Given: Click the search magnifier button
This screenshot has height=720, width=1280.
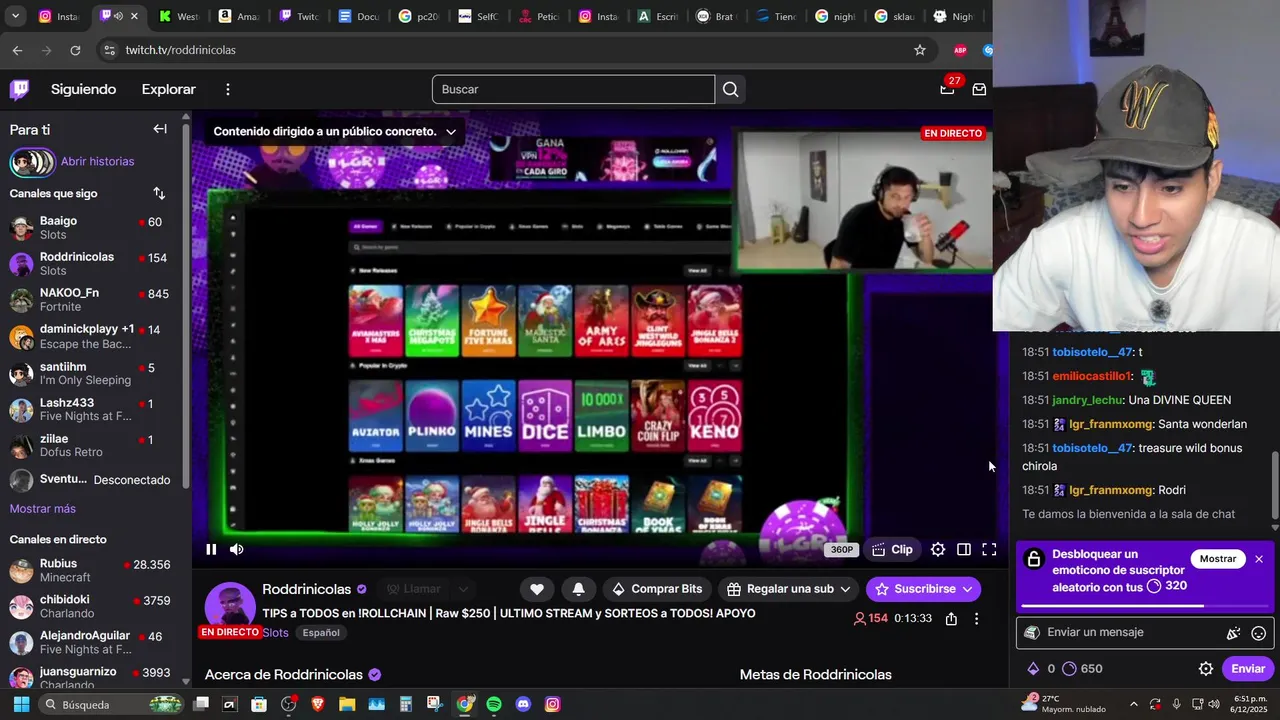Looking at the screenshot, I should pyautogui.click(x=730, y=89).
